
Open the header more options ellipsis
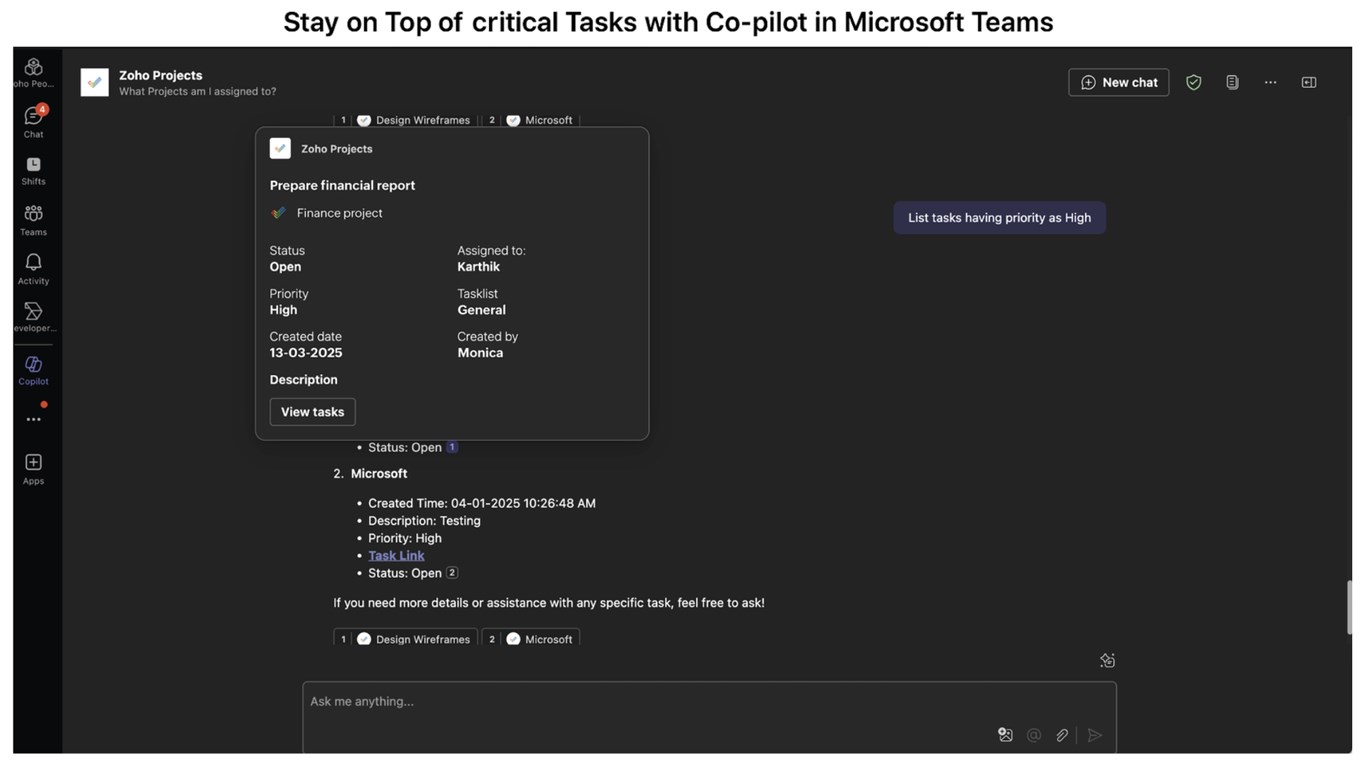click(1270, 82)
